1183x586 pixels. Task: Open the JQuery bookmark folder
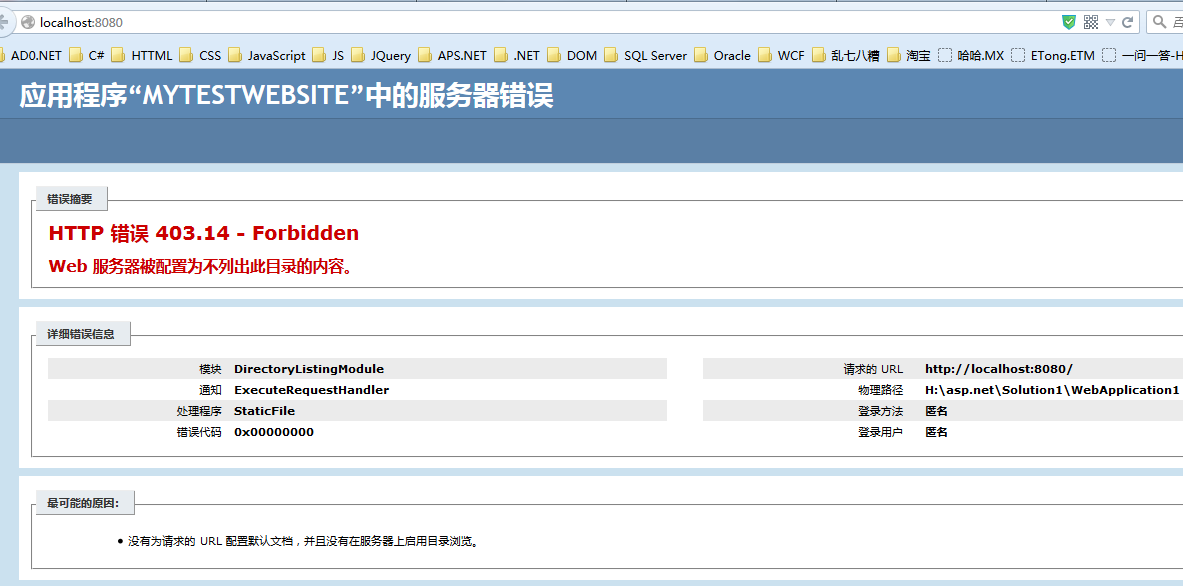pos(381,55)
